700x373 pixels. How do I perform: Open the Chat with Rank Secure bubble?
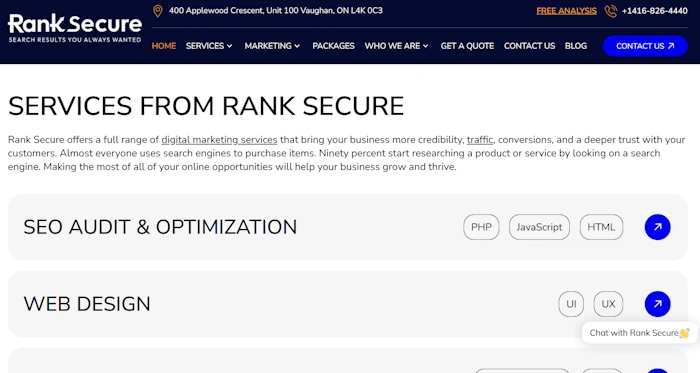point(640,333)
